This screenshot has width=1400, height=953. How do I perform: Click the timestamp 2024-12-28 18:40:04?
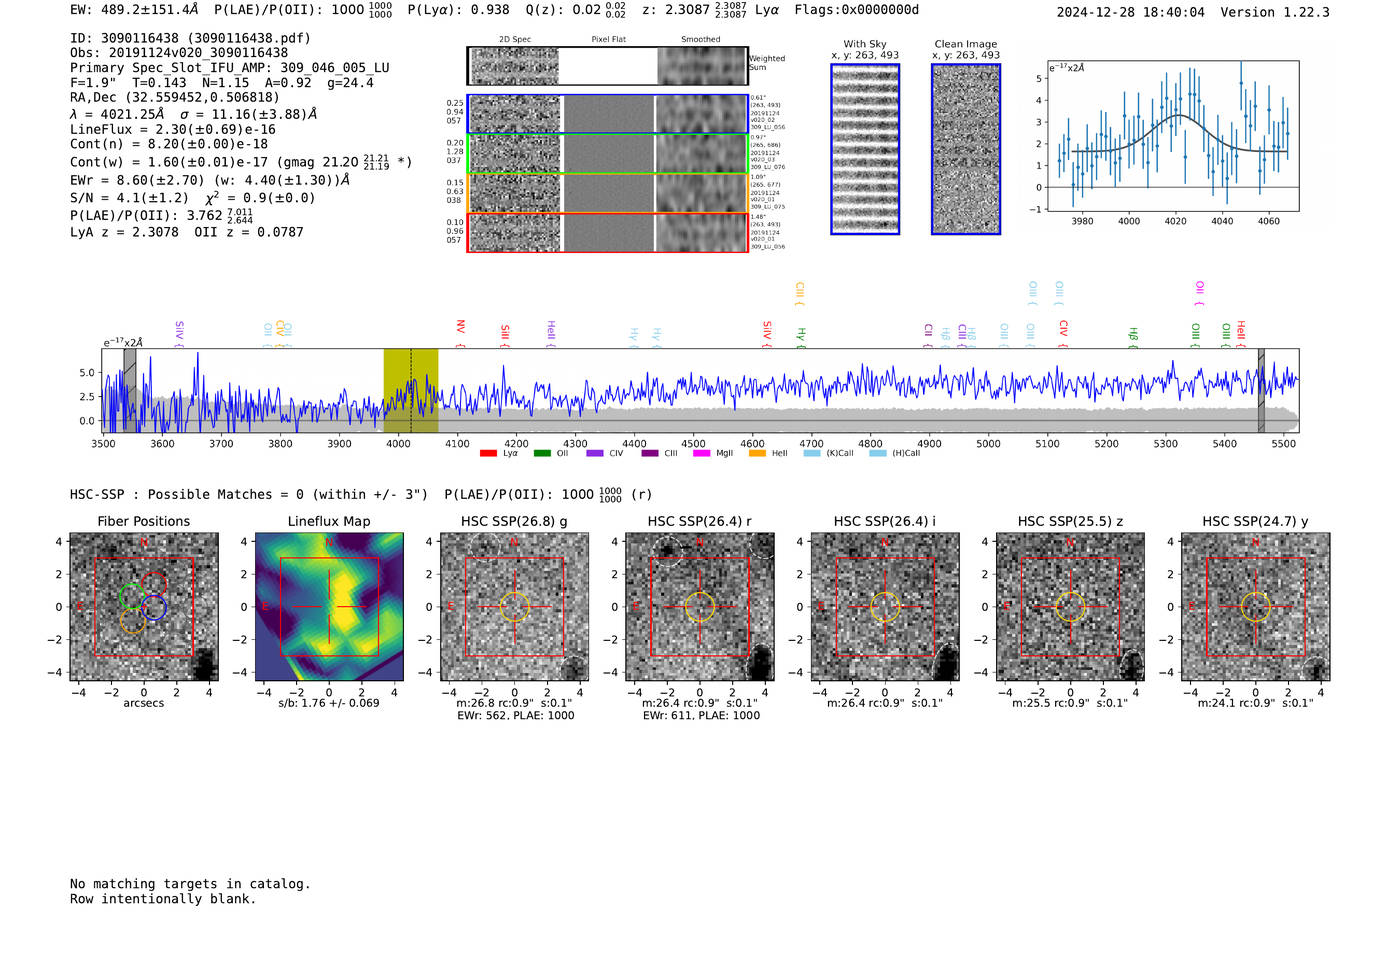click(1131, 12)
